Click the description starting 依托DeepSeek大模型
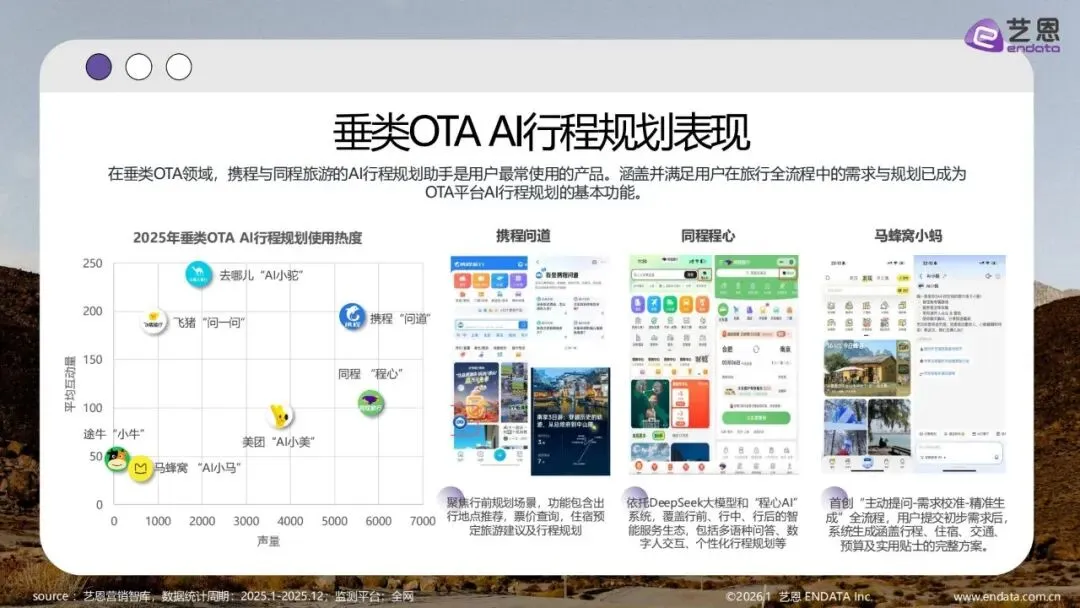The image size is (1080, 608). [712, 523]
